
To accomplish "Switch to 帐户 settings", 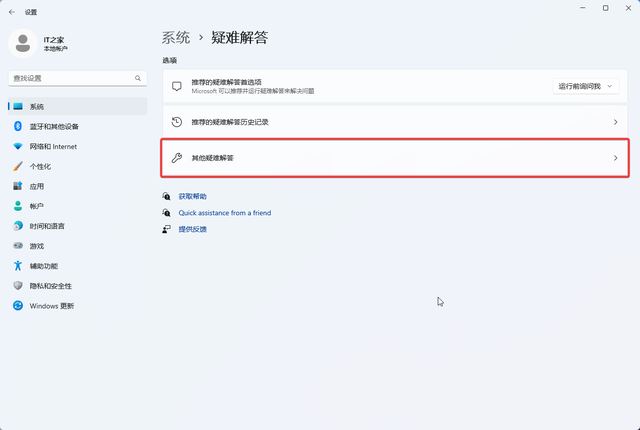I will click(x=78, y=206).
